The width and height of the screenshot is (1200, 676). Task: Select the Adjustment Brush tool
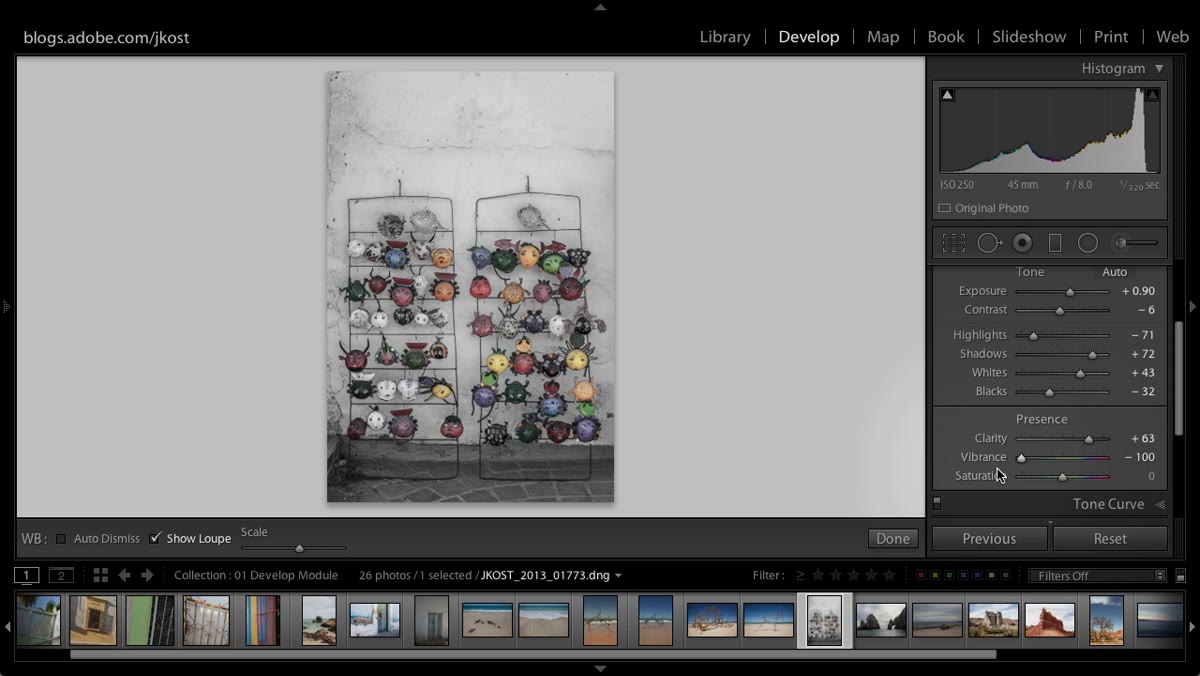1136,243
